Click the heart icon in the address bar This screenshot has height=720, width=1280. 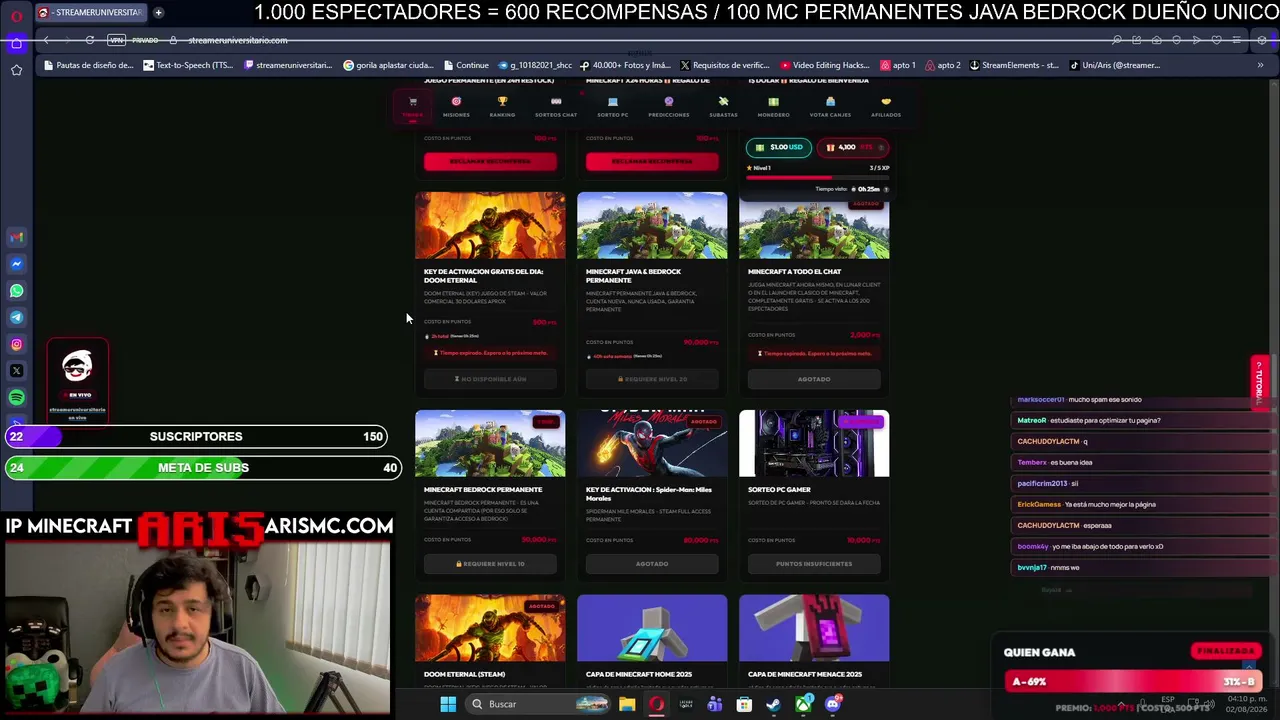1216,40
